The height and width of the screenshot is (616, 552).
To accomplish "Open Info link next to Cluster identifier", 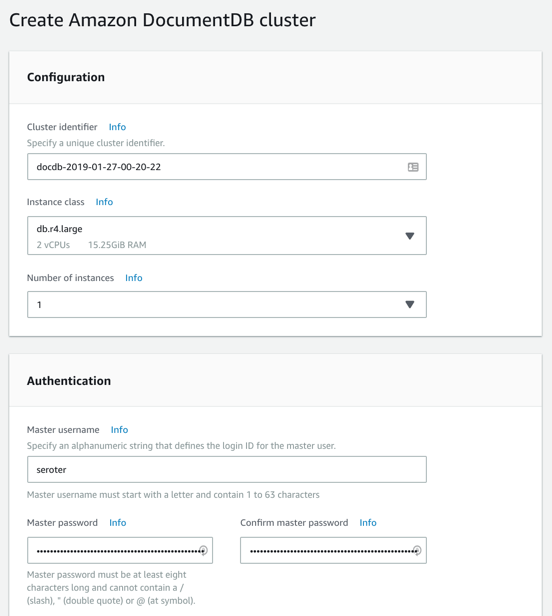I will [x=117, y=127].
